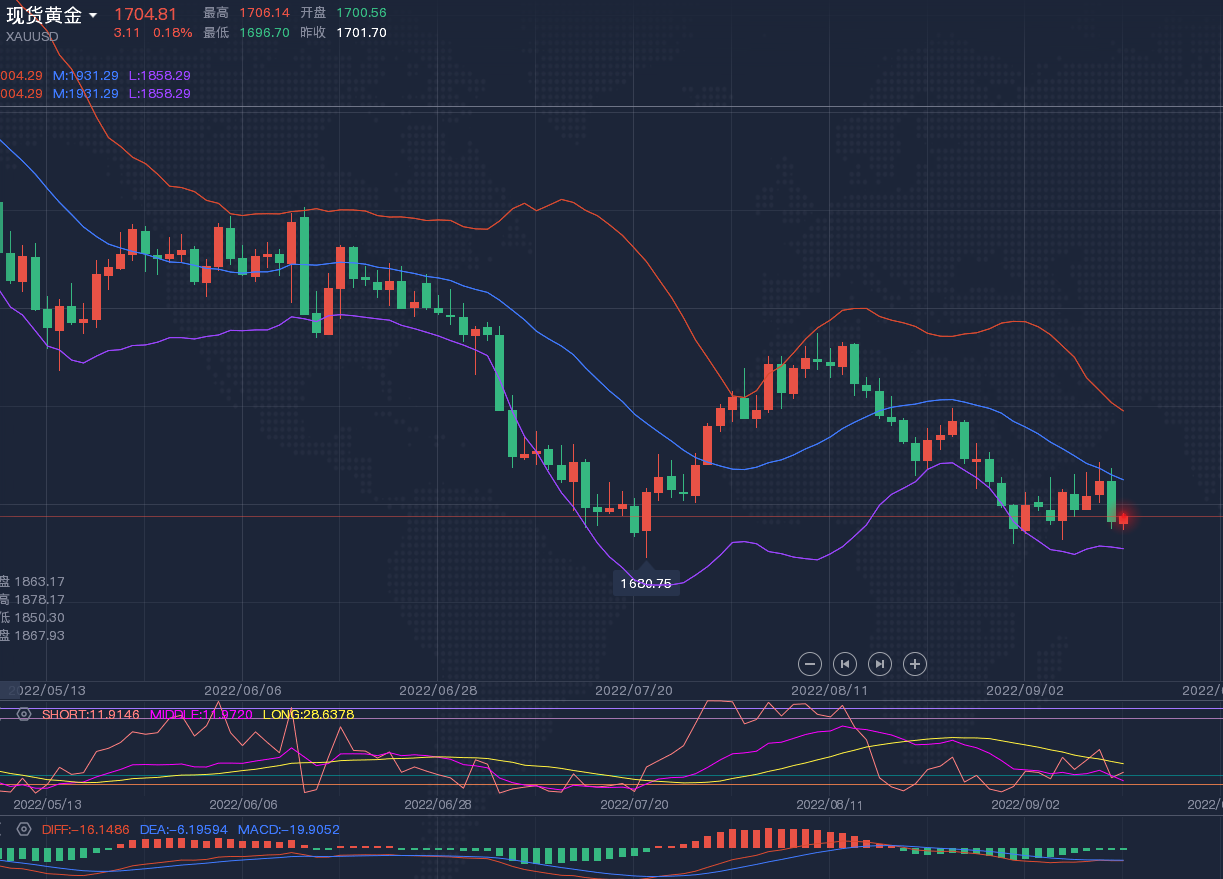
Task: Click the 现货黄金 instrument title
Action: (44, 15)
